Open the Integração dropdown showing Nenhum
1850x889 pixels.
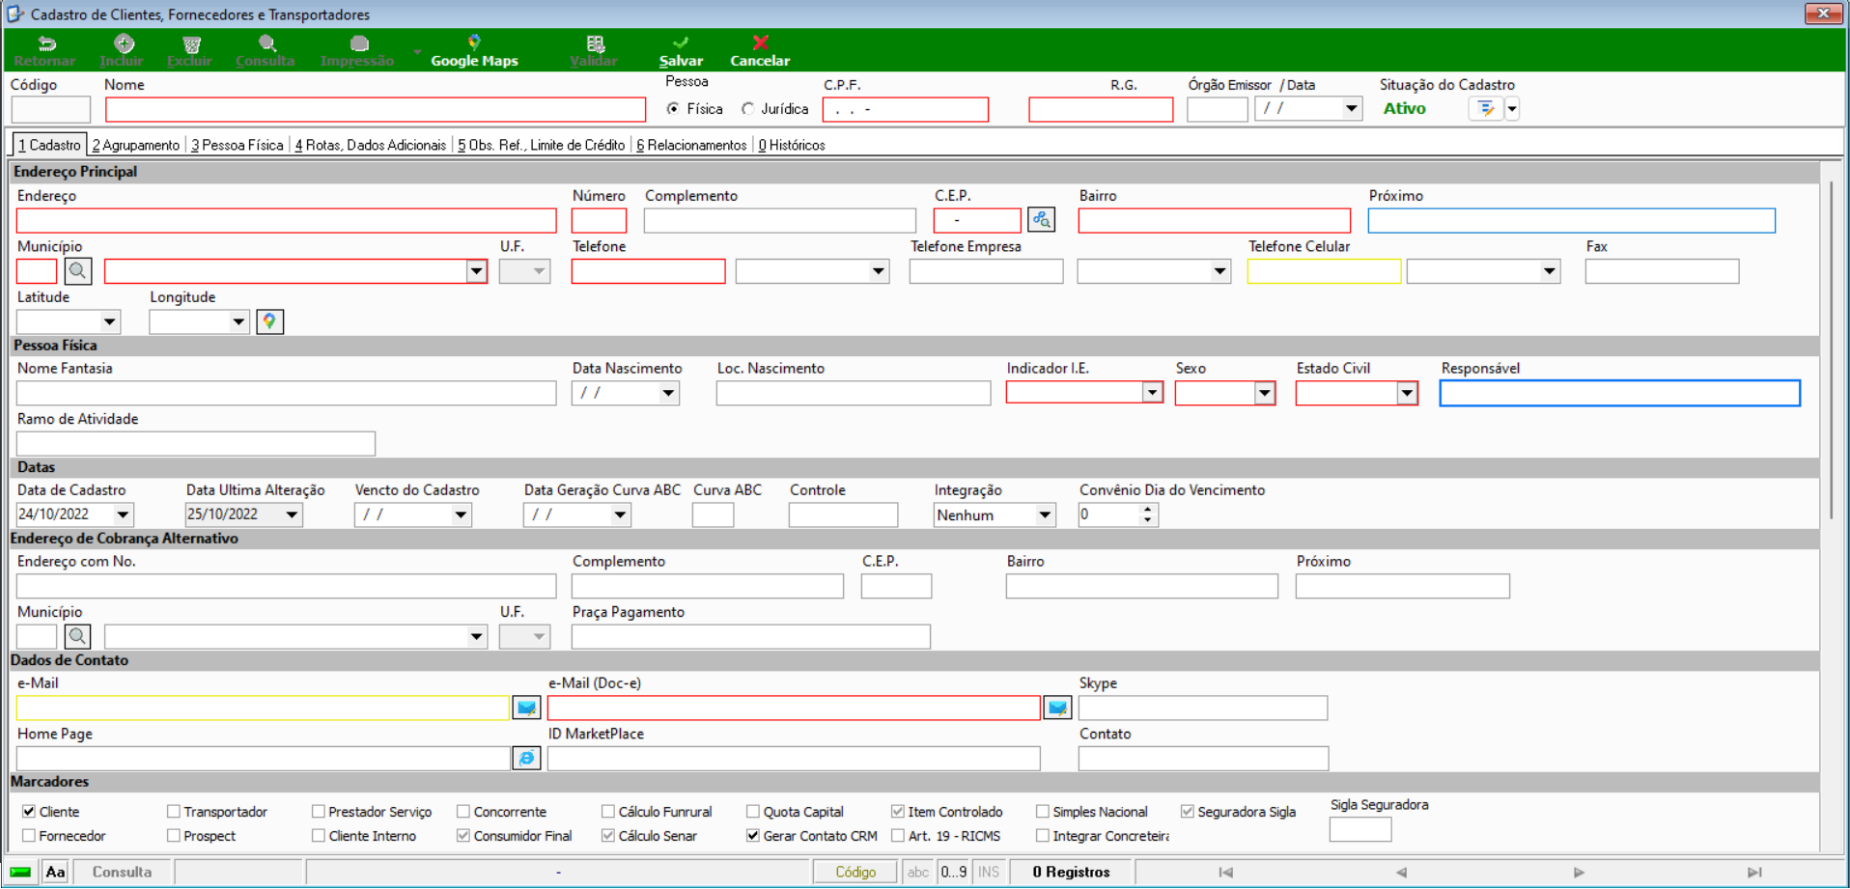(x=1044, y=515)
